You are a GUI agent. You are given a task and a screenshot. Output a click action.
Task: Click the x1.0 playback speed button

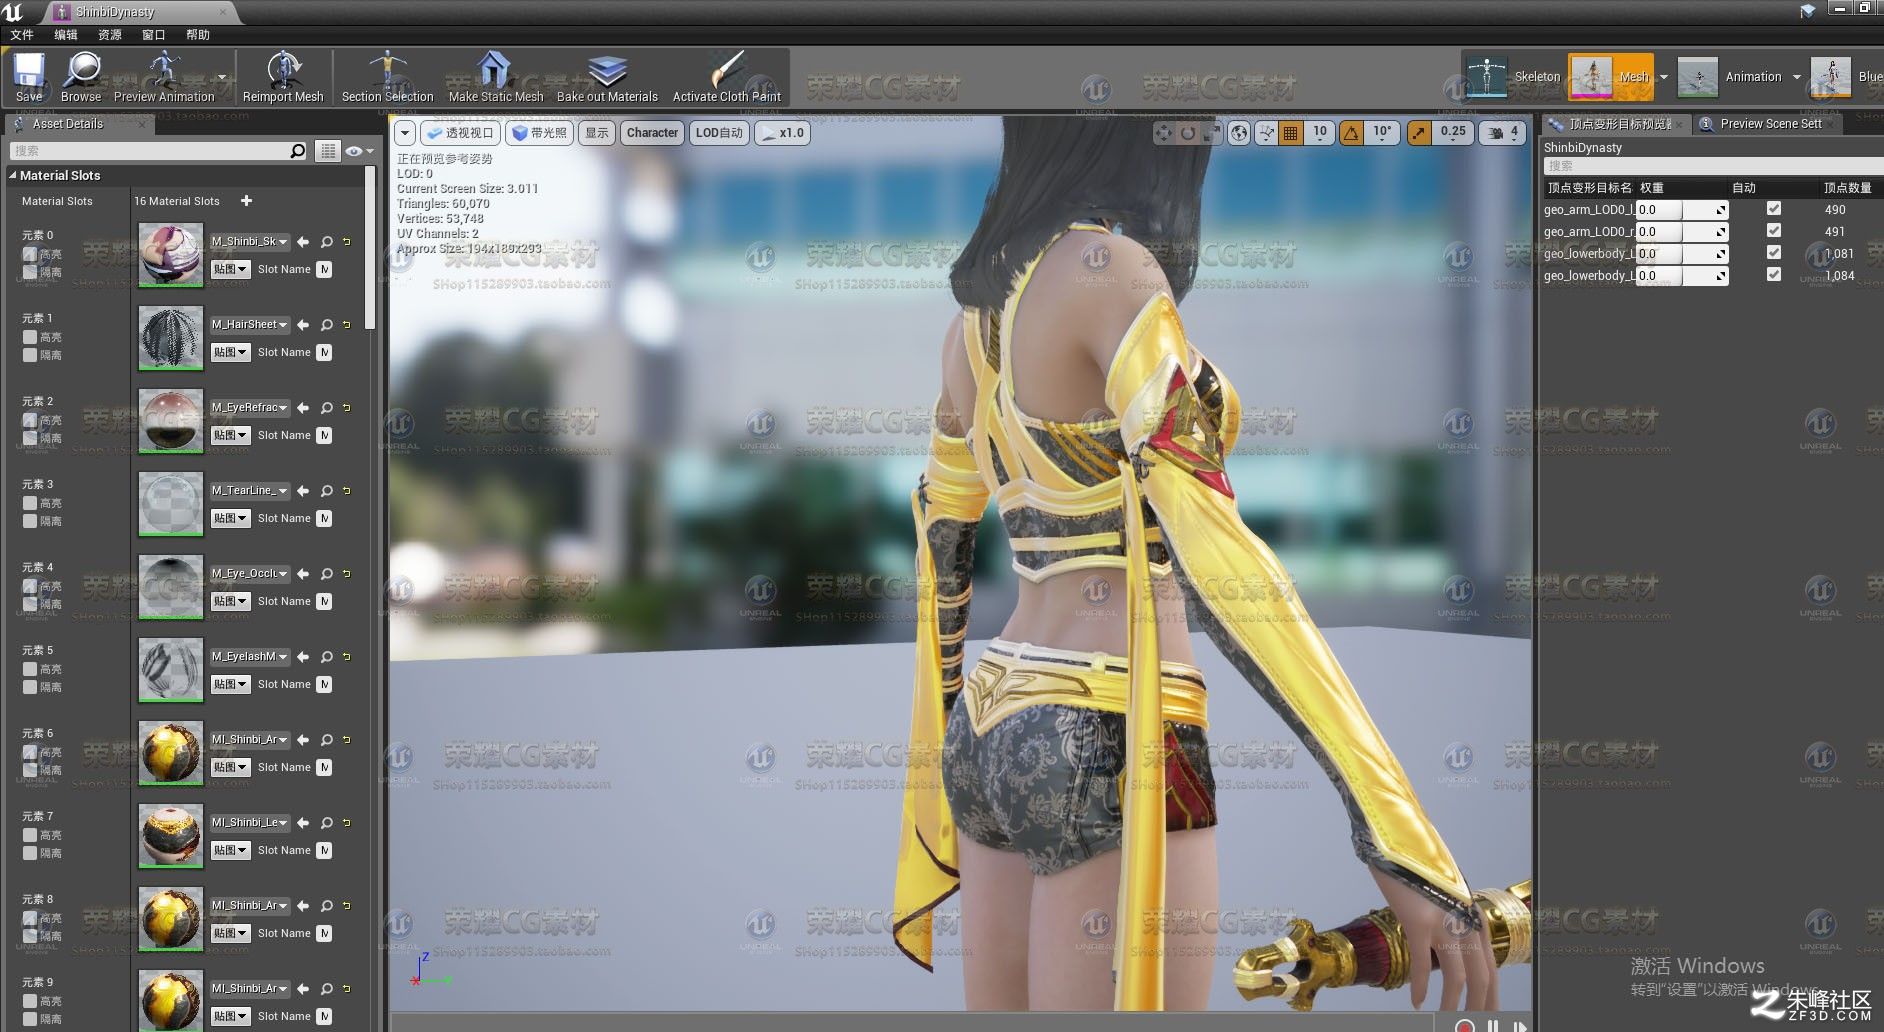pos(783,133)
